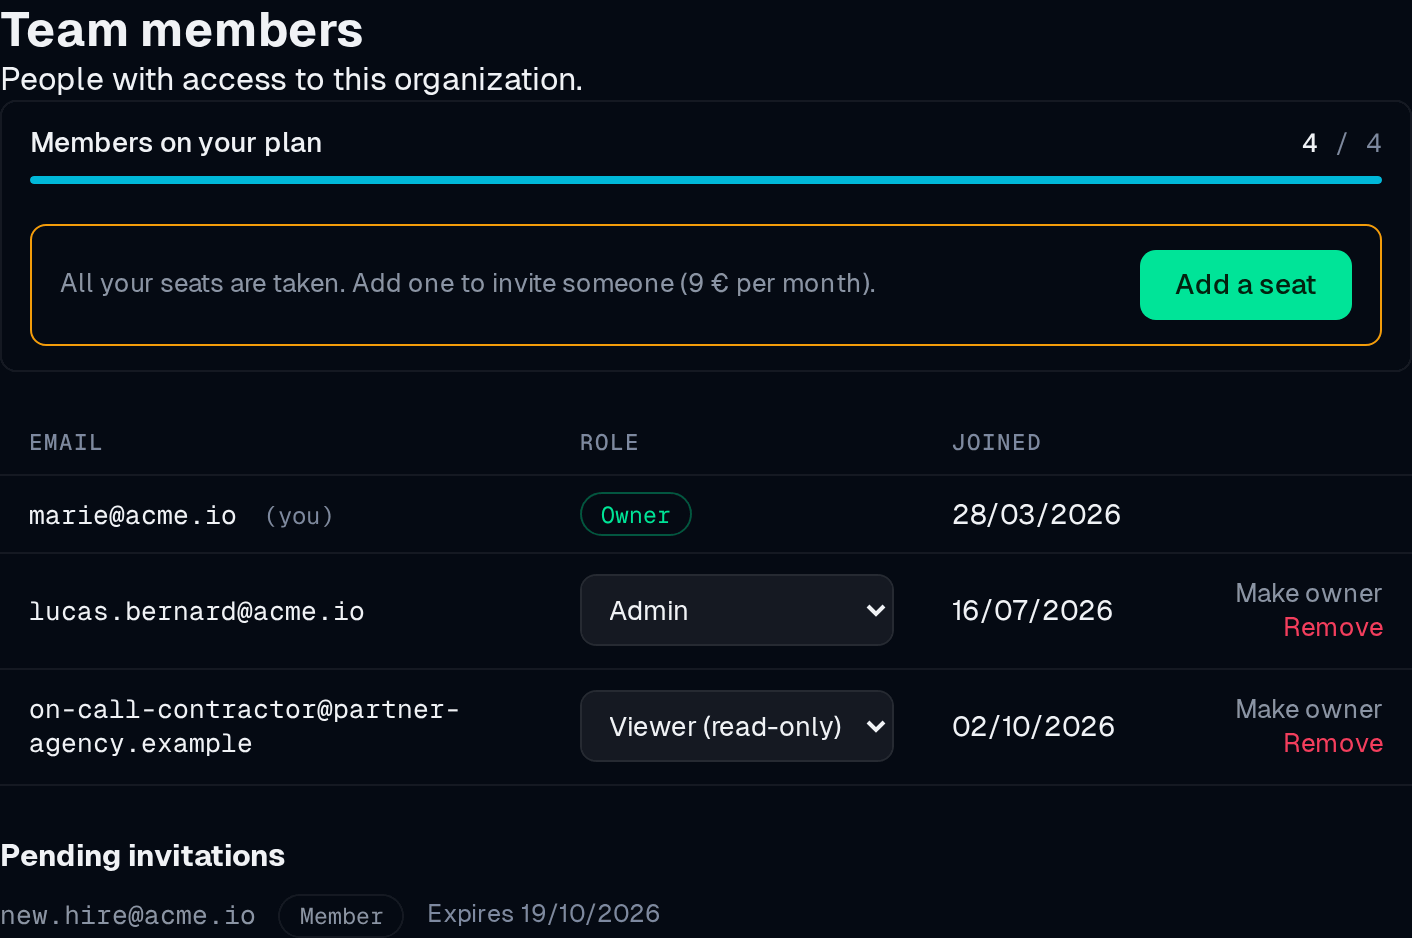This screenshot has height=938, width=1412.
Task: Click the Pending invitations heading
Action: pyautogui.click(x=142, y=855)
